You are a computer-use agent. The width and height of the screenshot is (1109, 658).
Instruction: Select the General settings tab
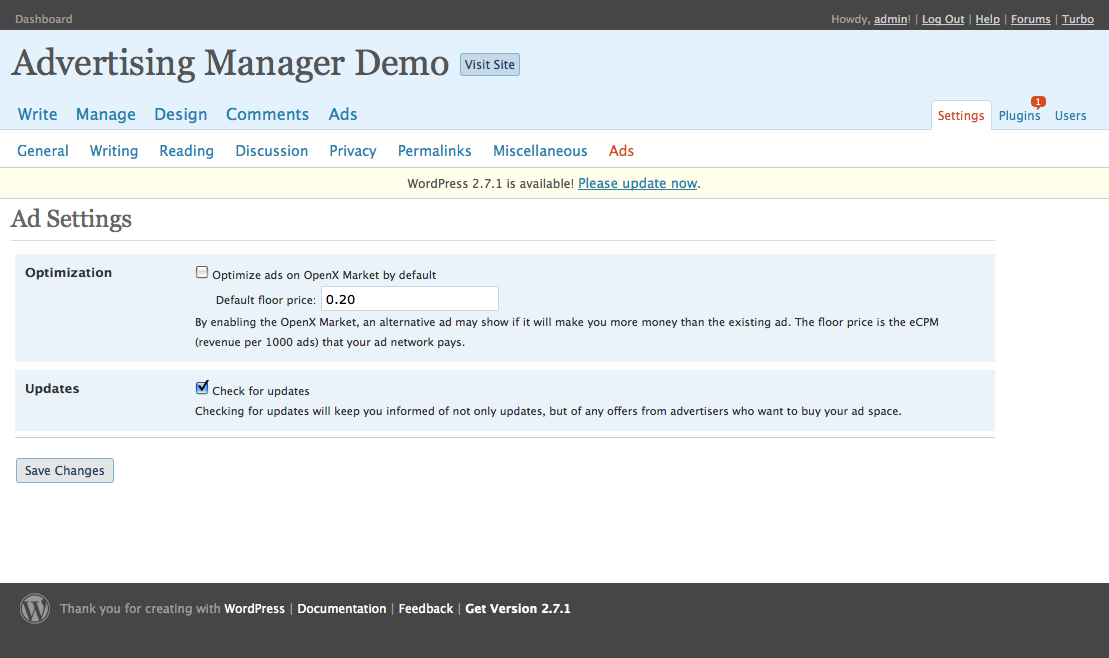[x=43, y=151]
